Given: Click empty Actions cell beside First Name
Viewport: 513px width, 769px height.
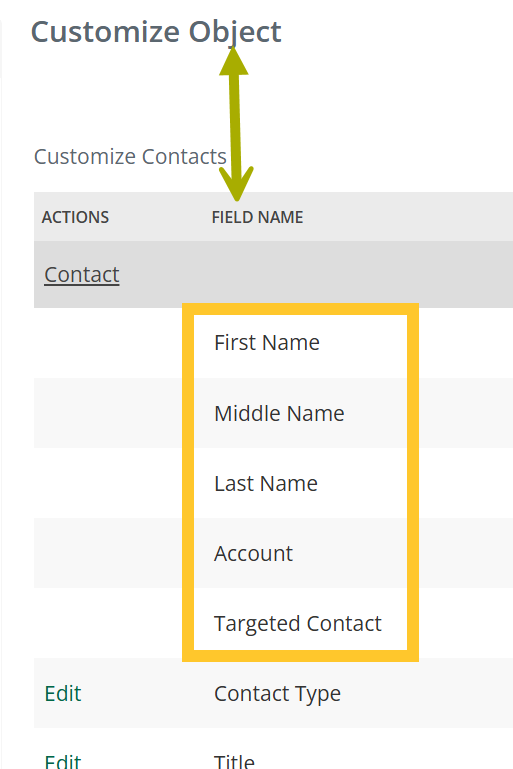Looking at the screenshot, I should (x=108, y=343).
